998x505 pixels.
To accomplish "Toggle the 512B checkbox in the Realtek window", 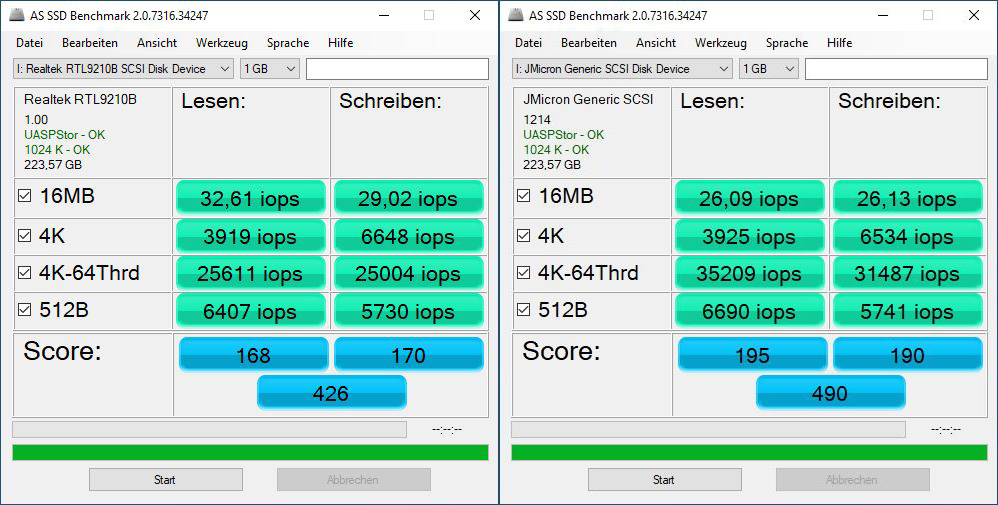I will click(24, 309).
